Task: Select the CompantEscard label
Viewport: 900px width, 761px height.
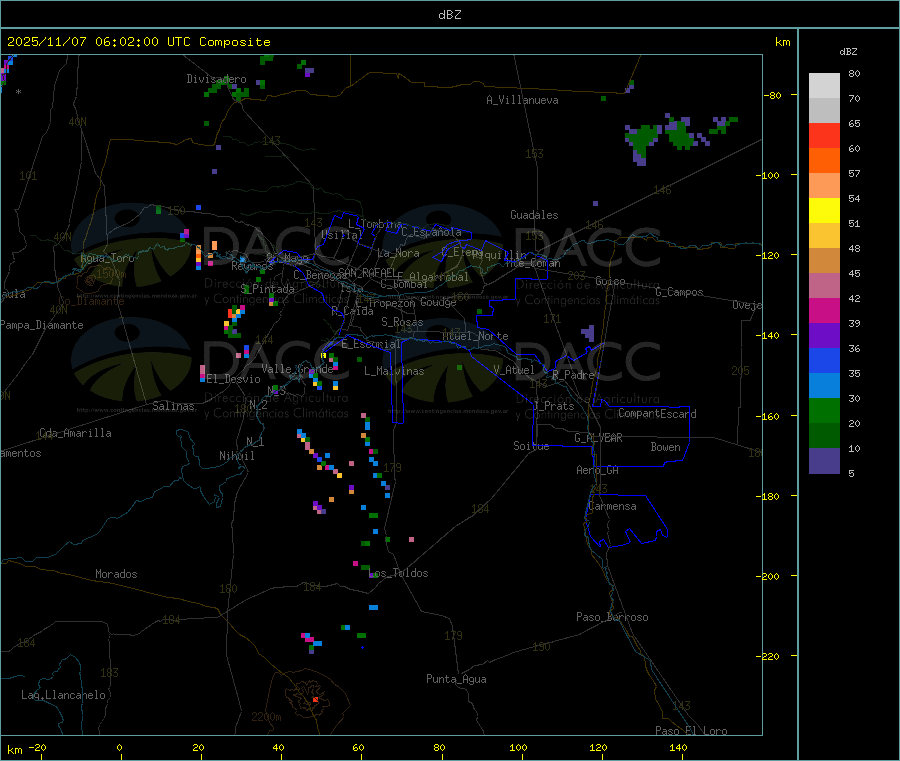Action: click(x=657, y=414)
